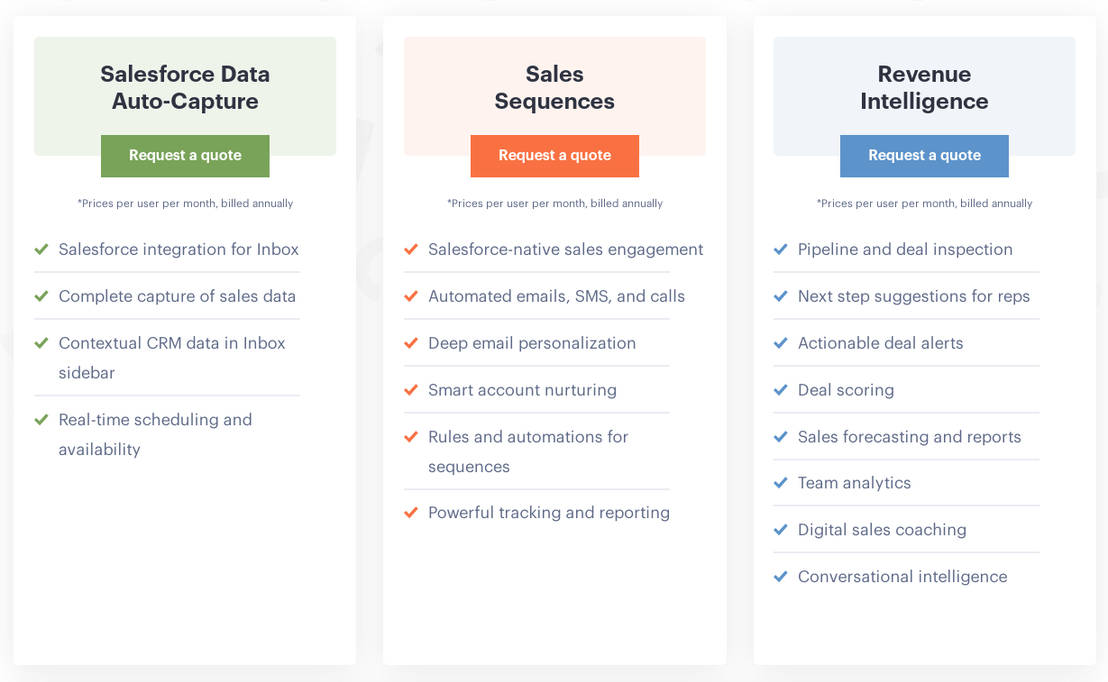Click checkmark beside Smart account nurturing
The image size is (1108, 682).
pyautogui.click(x=411, y=390)
